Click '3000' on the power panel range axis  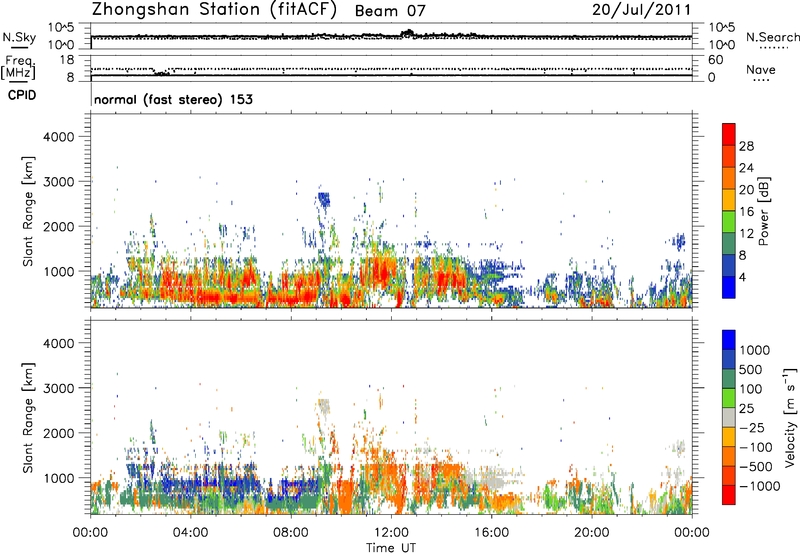pos(59,182)
